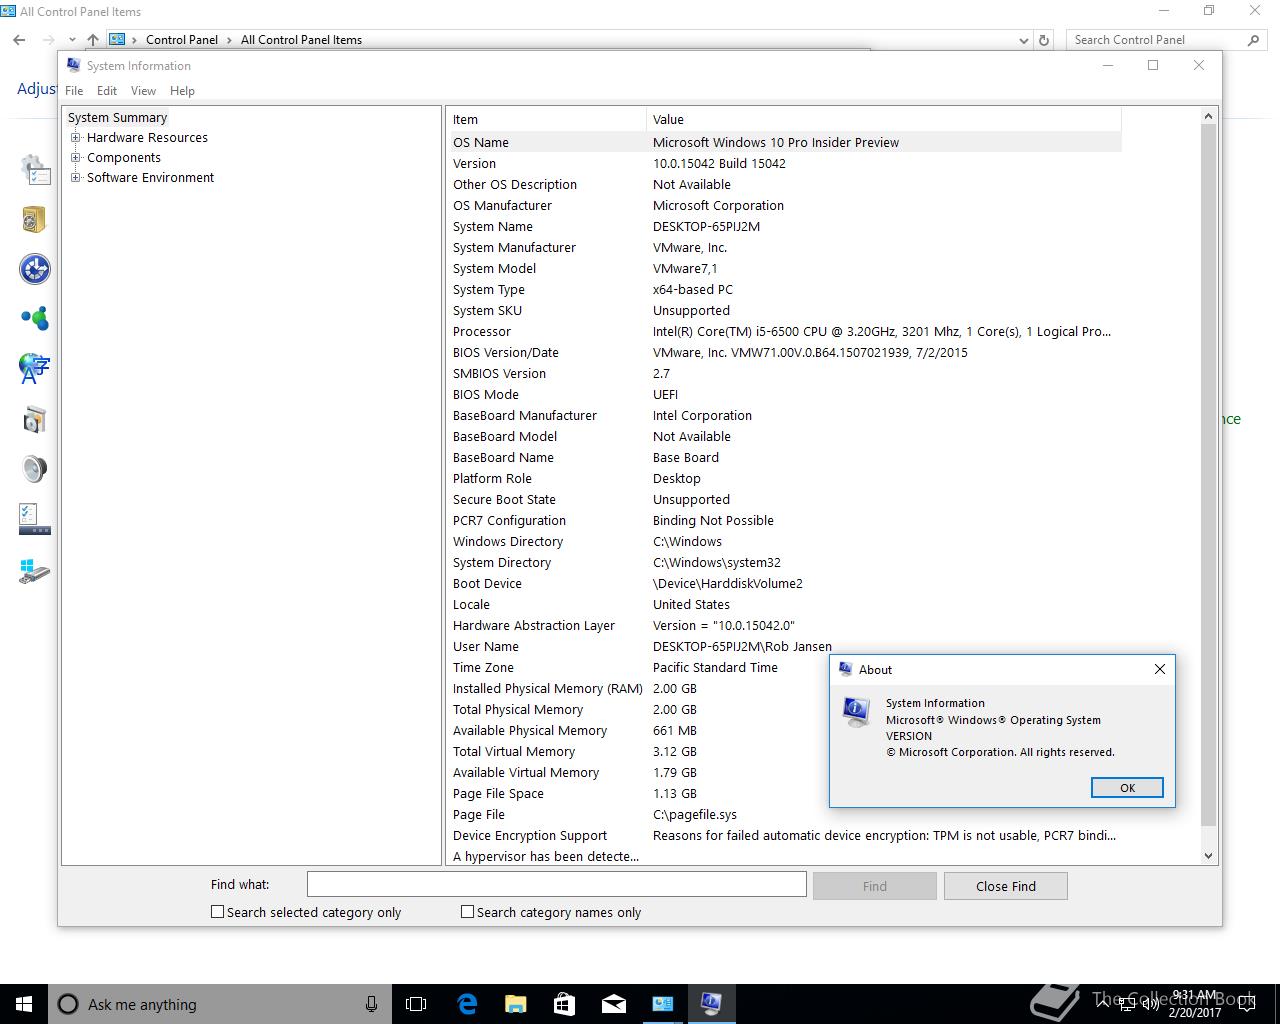Click the value "VMware7,1"

point(685,269)
